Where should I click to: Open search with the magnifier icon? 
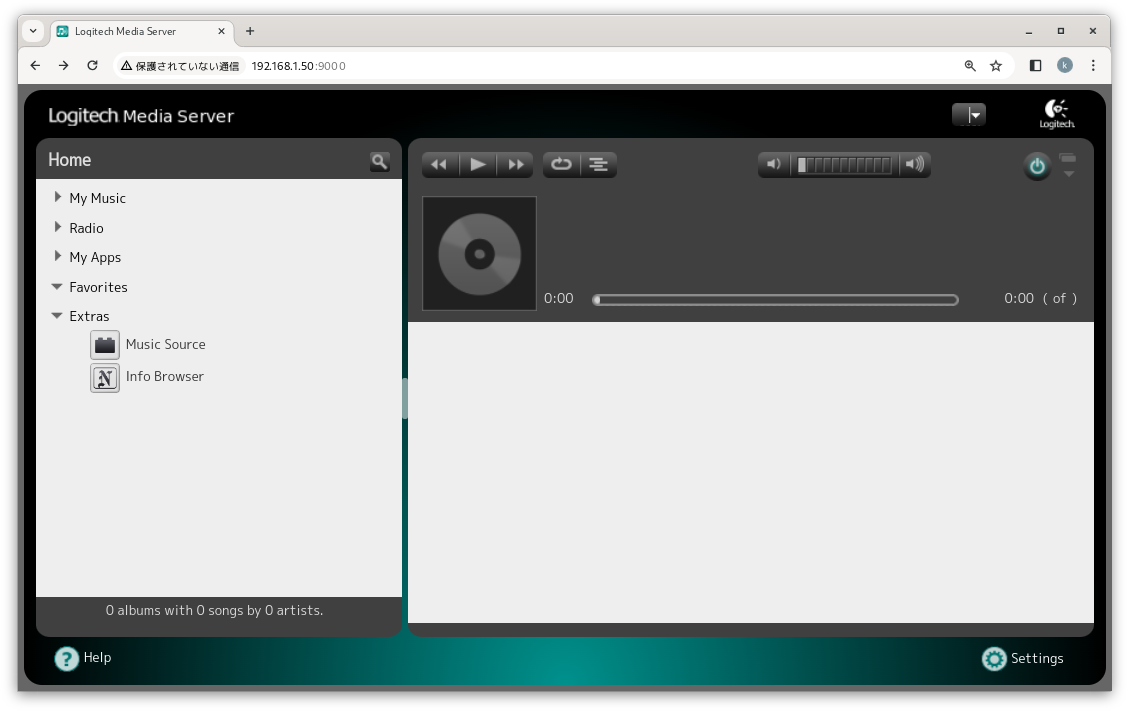379,161
